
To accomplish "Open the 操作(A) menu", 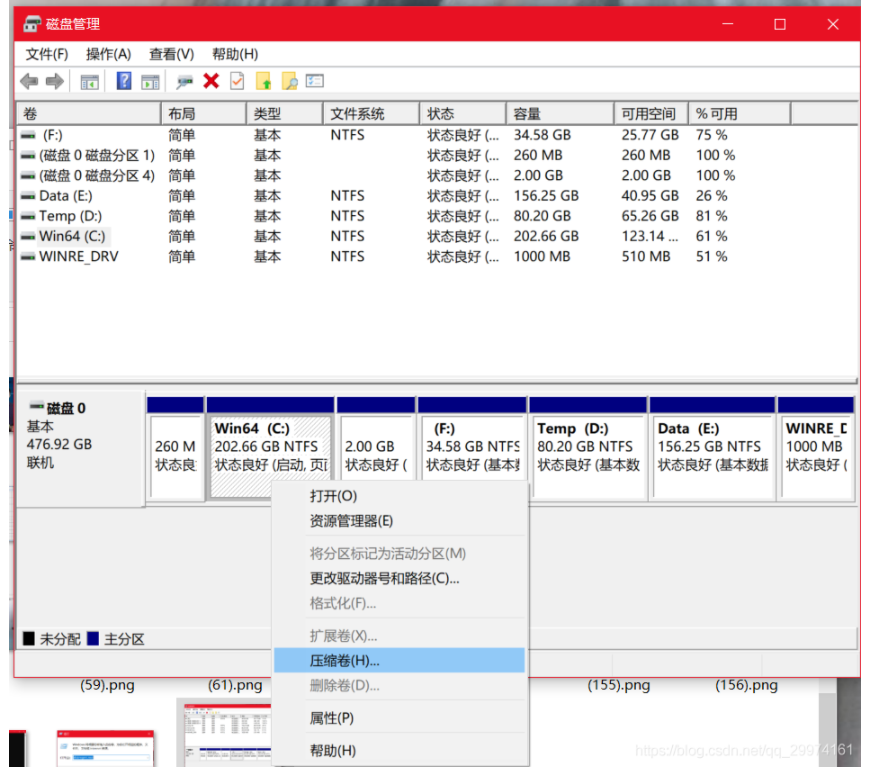I will coord(109,54).
